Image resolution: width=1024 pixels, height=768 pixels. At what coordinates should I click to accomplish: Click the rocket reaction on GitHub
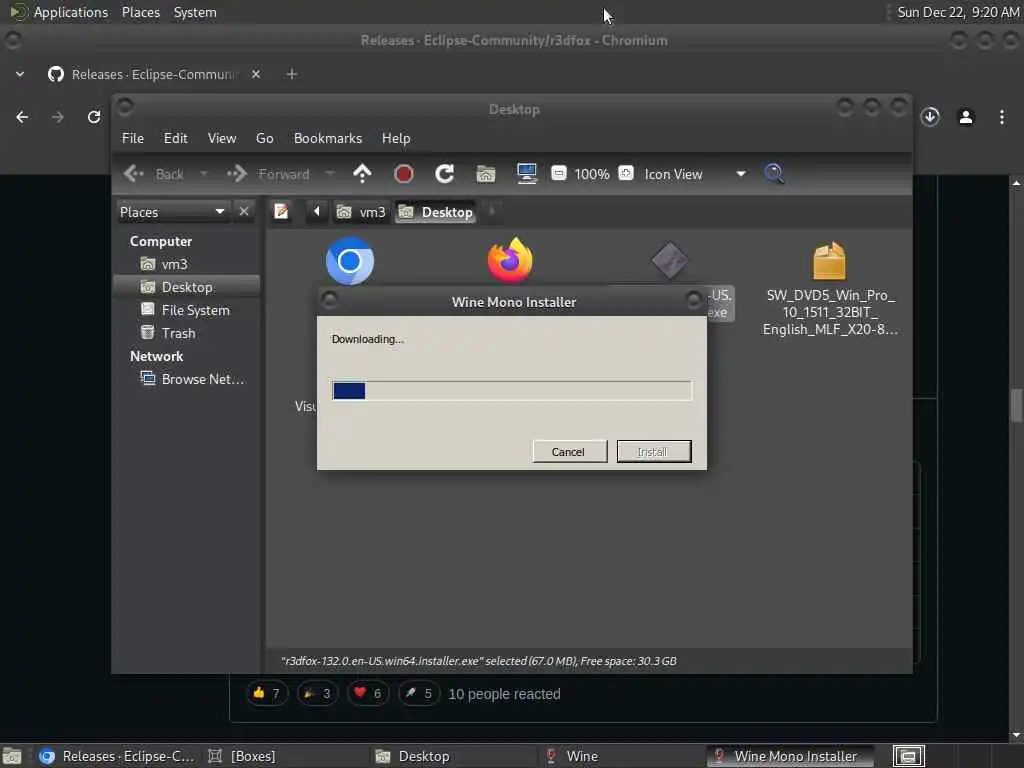[x=419, y=694]
